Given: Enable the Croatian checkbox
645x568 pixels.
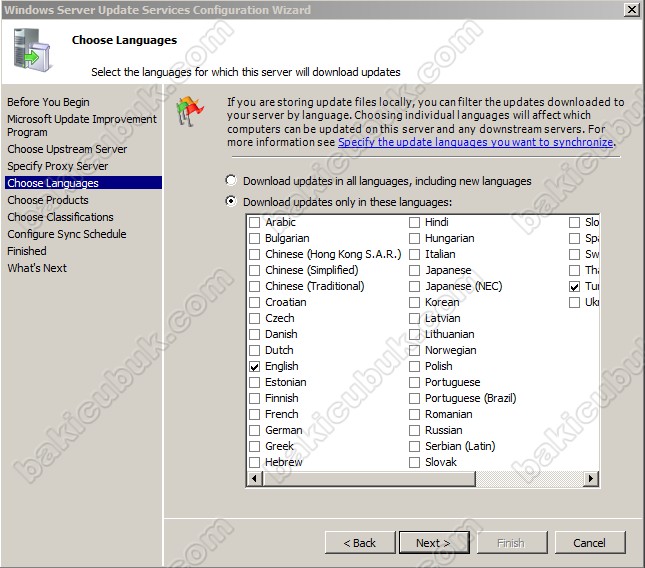Looking at the screenshot, I should pos(255,302).
